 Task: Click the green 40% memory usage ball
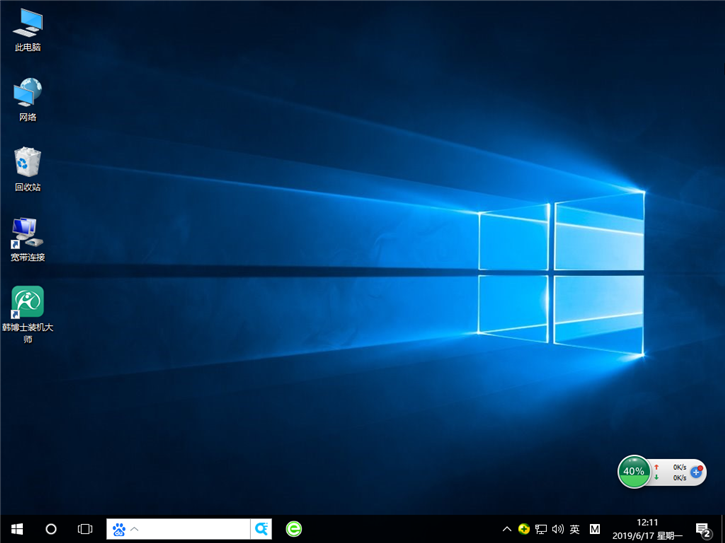coord(633,471)
